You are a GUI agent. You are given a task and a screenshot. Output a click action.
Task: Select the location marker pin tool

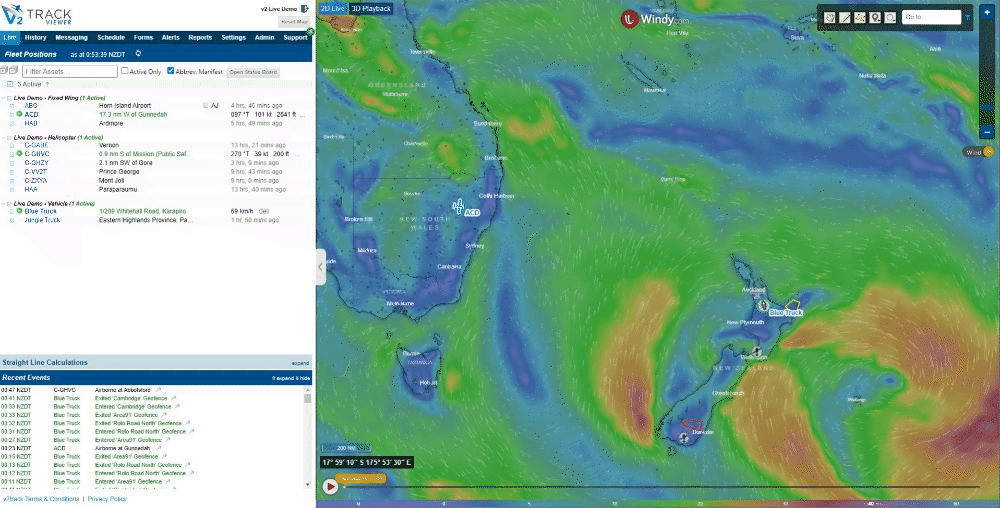(x=876, y=18)
